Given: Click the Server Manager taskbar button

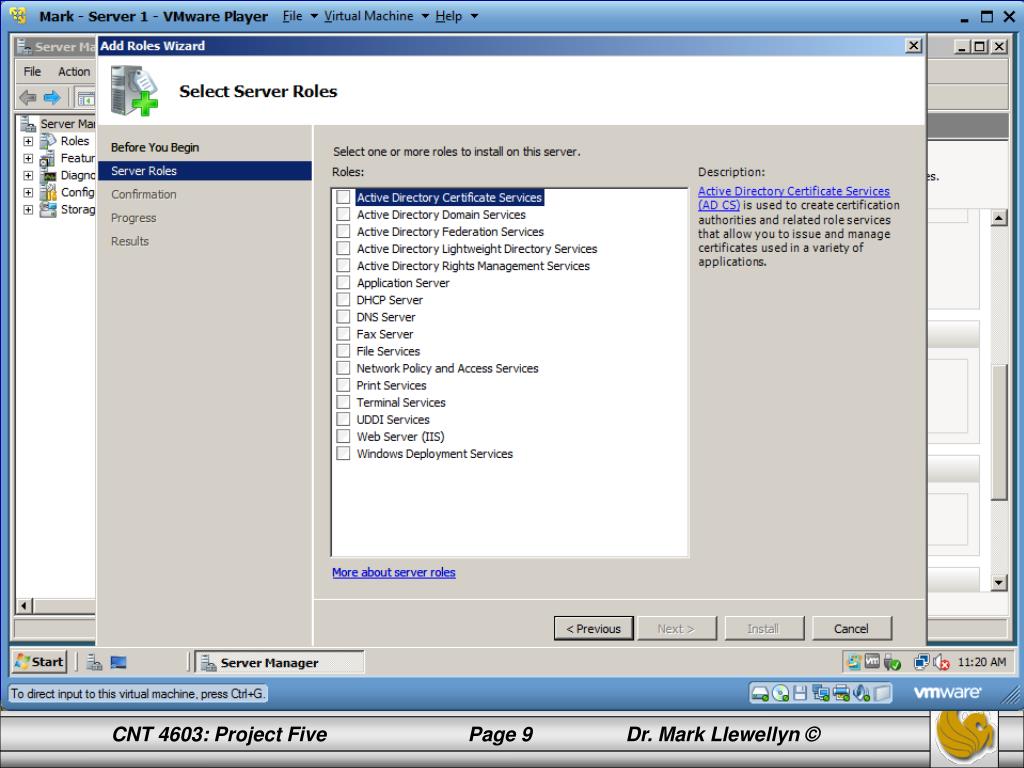Looking at the screenshot, I should click(x=280, y=663).
